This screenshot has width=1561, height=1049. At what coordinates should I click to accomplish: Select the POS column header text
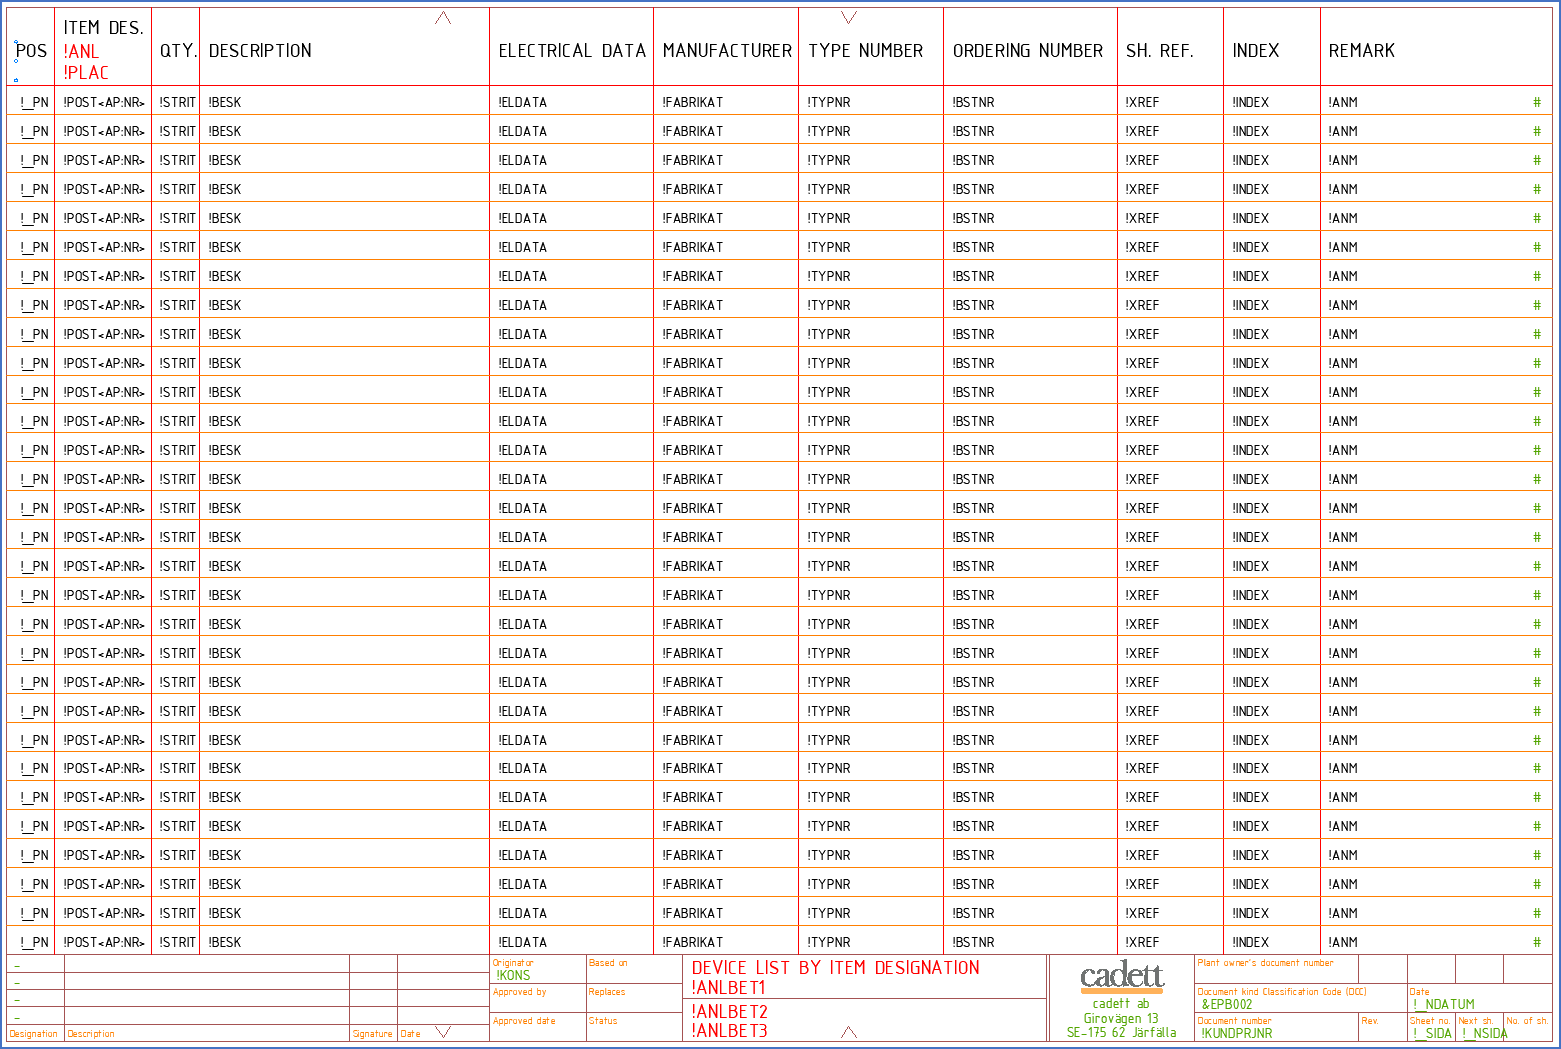click(31, 51)
